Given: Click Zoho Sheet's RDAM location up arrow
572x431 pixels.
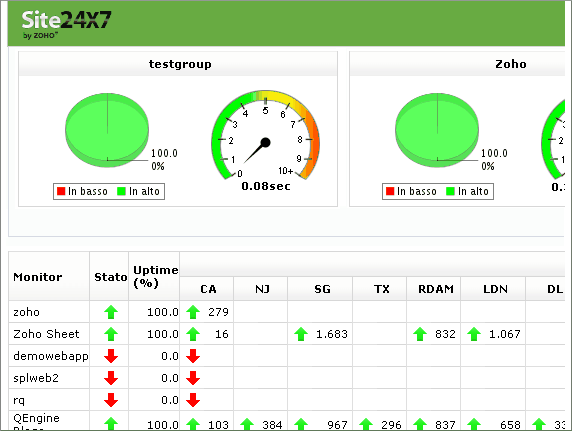Looking at the screenshot, I should (x=420, y=334).
